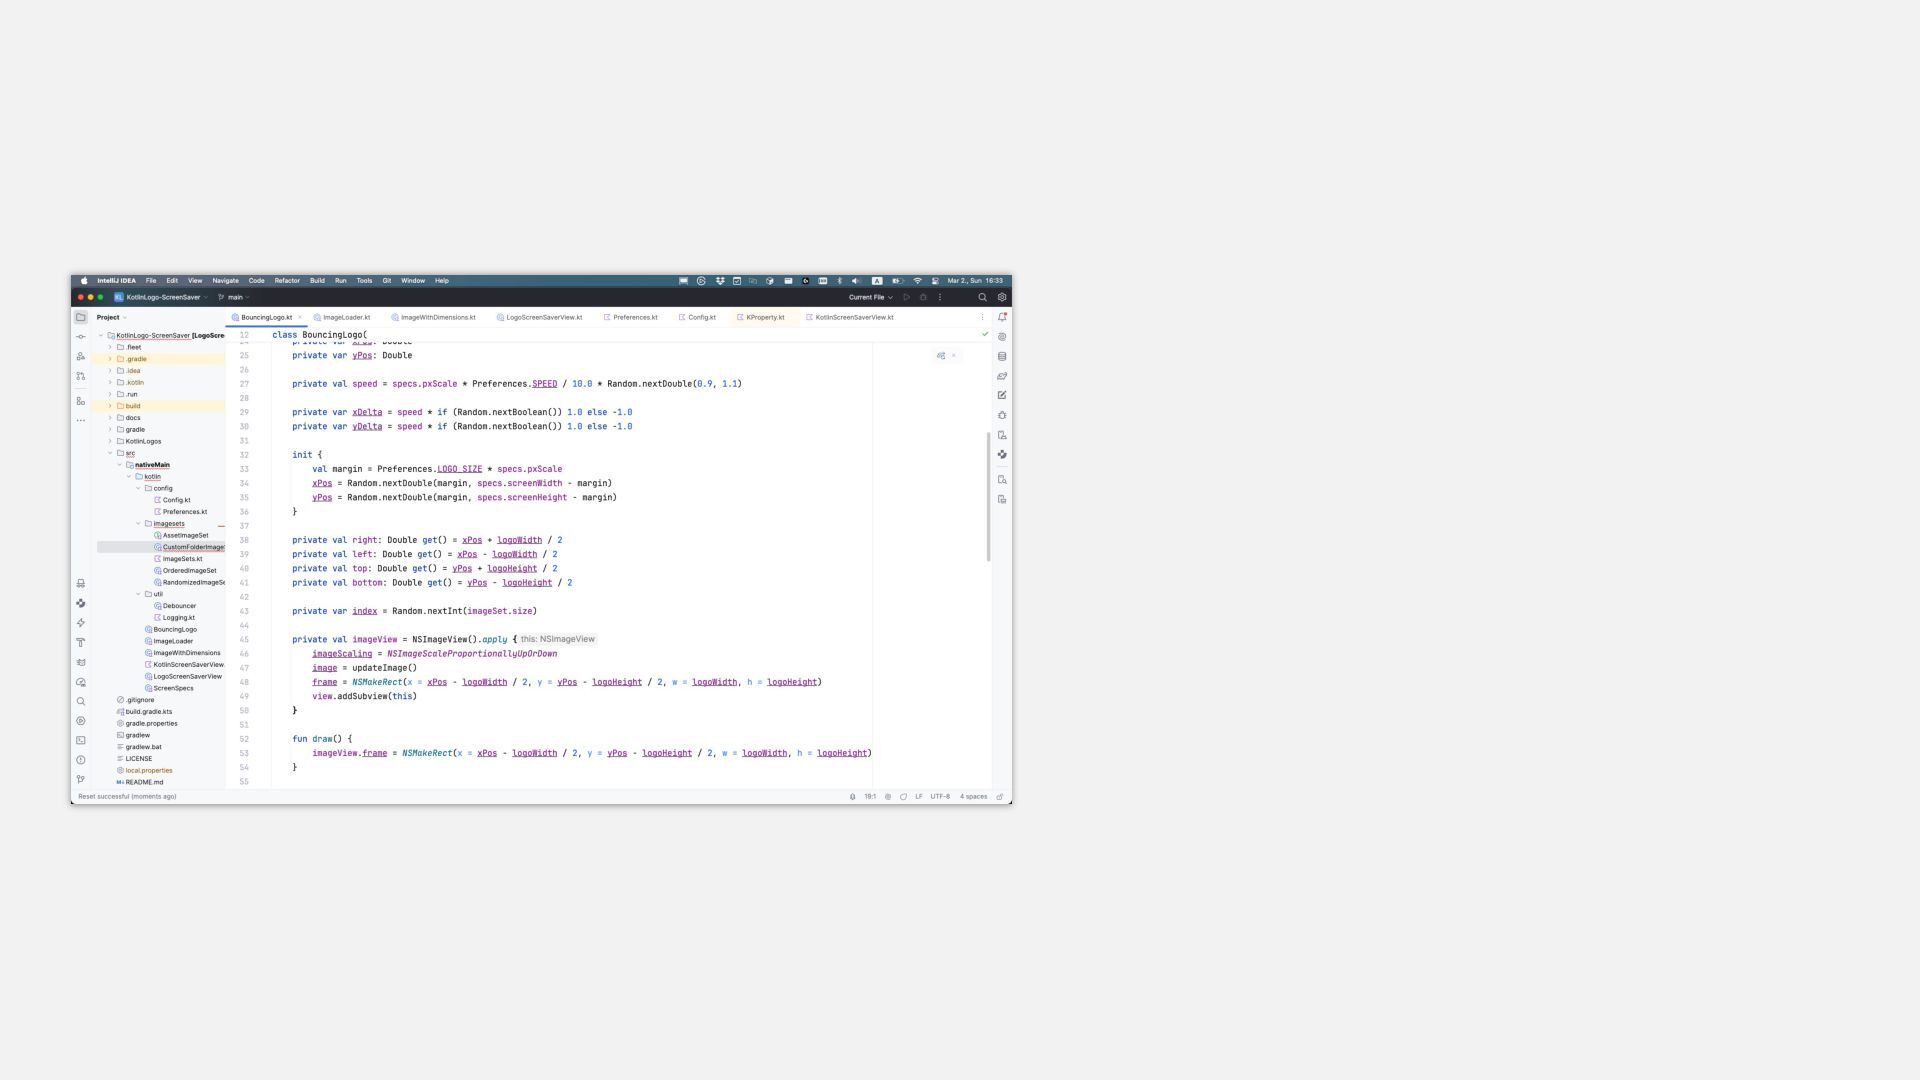The image size is (1920, 1080).
Task: Open the IDE settings gear icon
Action: (x=1002, y=297)
